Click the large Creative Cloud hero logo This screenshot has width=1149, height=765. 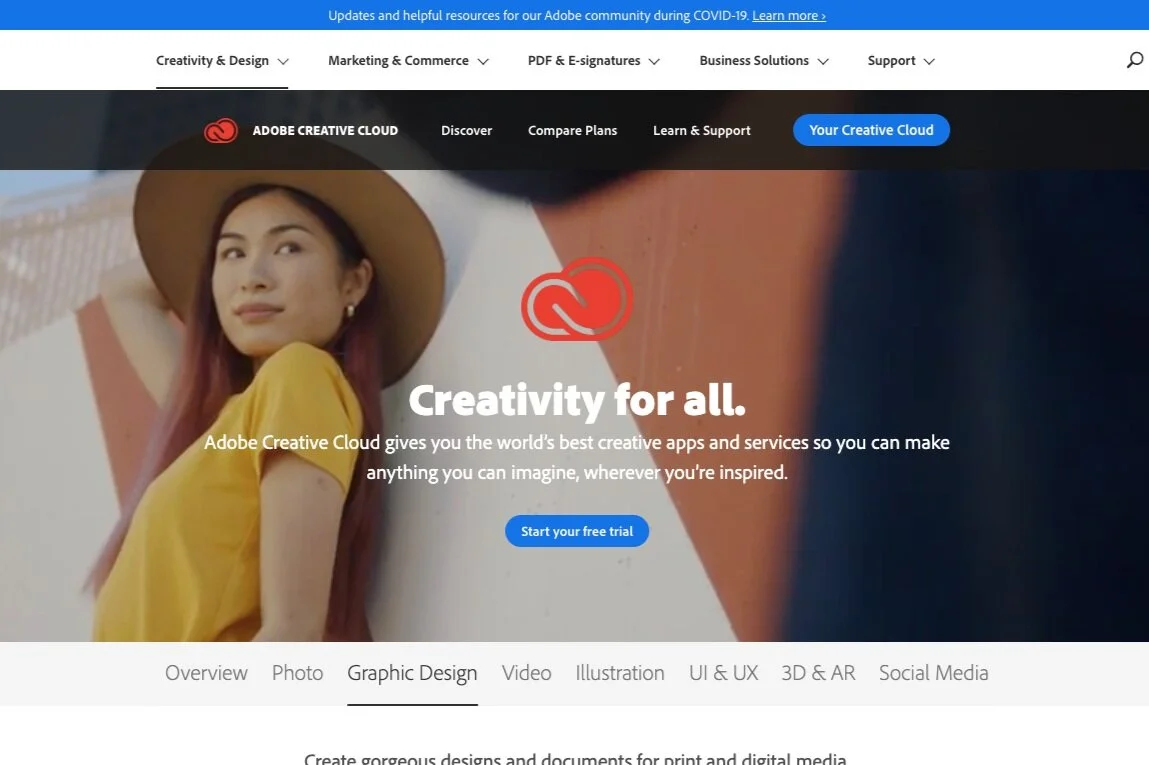[x=577, y=299]
